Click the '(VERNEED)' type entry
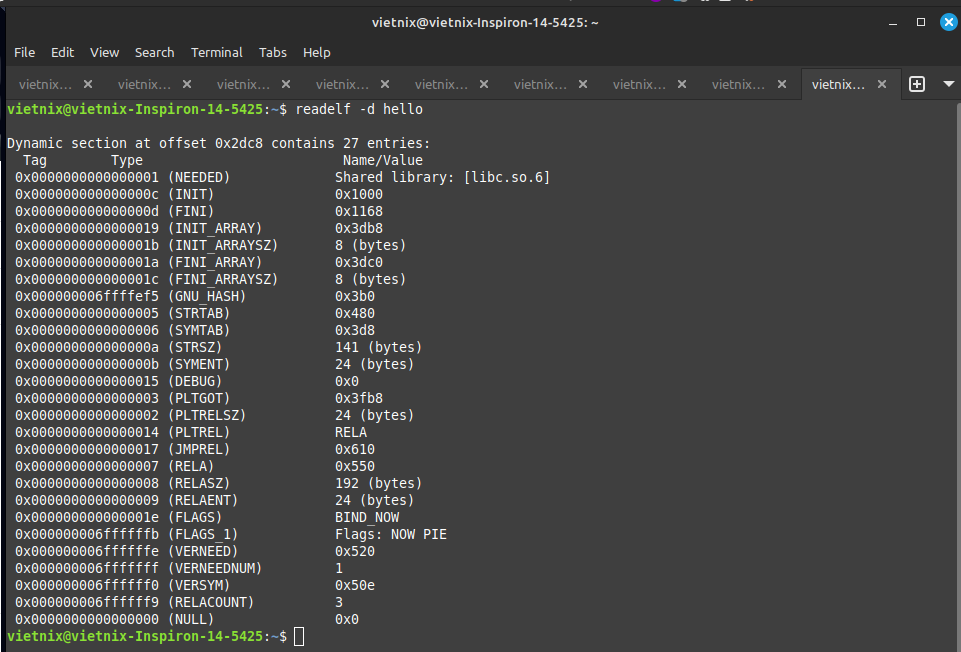961x652 pixels. [x=203, y=552]
